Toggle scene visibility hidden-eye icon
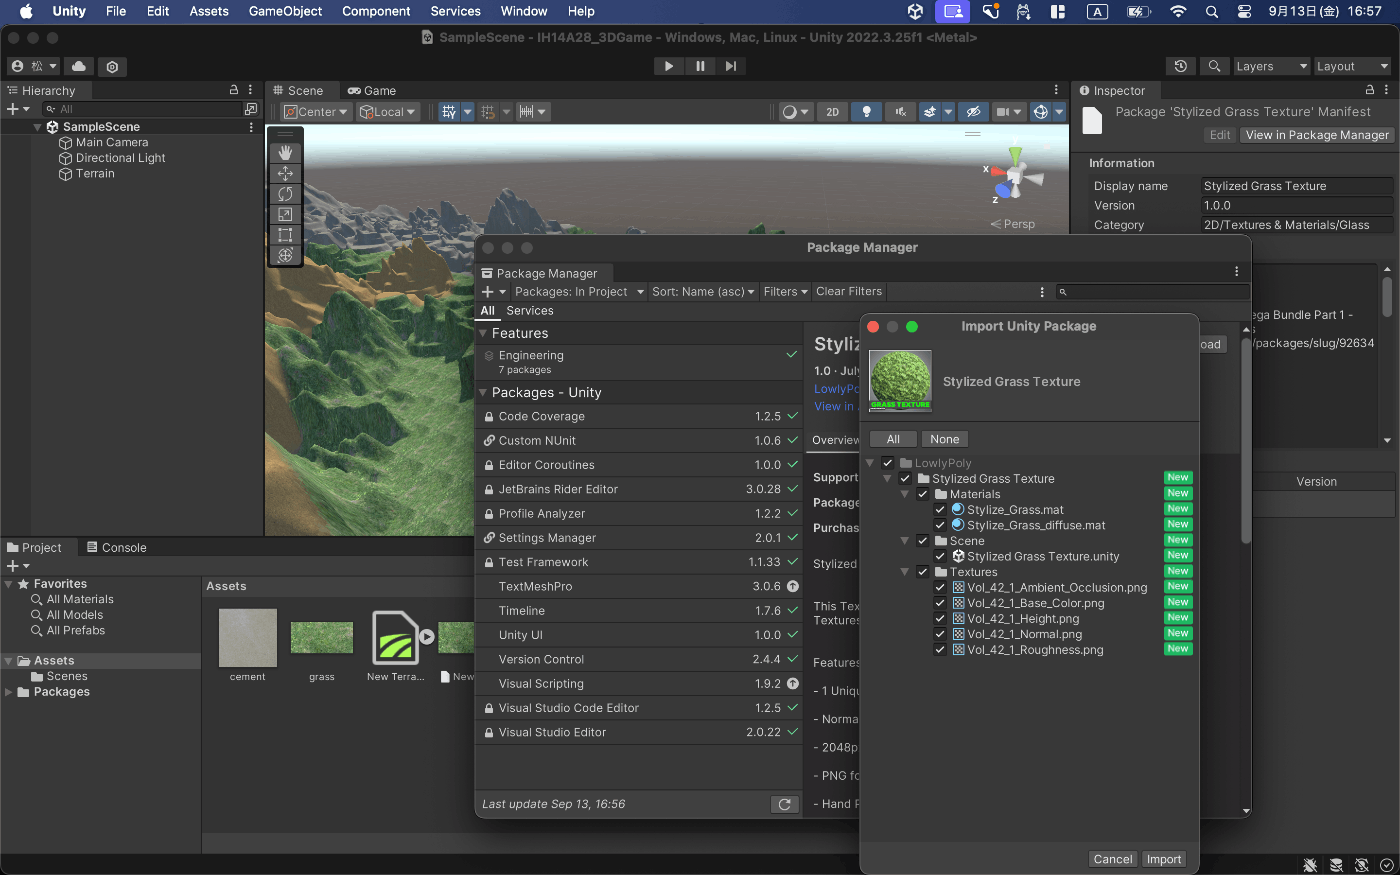Viewport: 1400px width, 875px height. 973,112
